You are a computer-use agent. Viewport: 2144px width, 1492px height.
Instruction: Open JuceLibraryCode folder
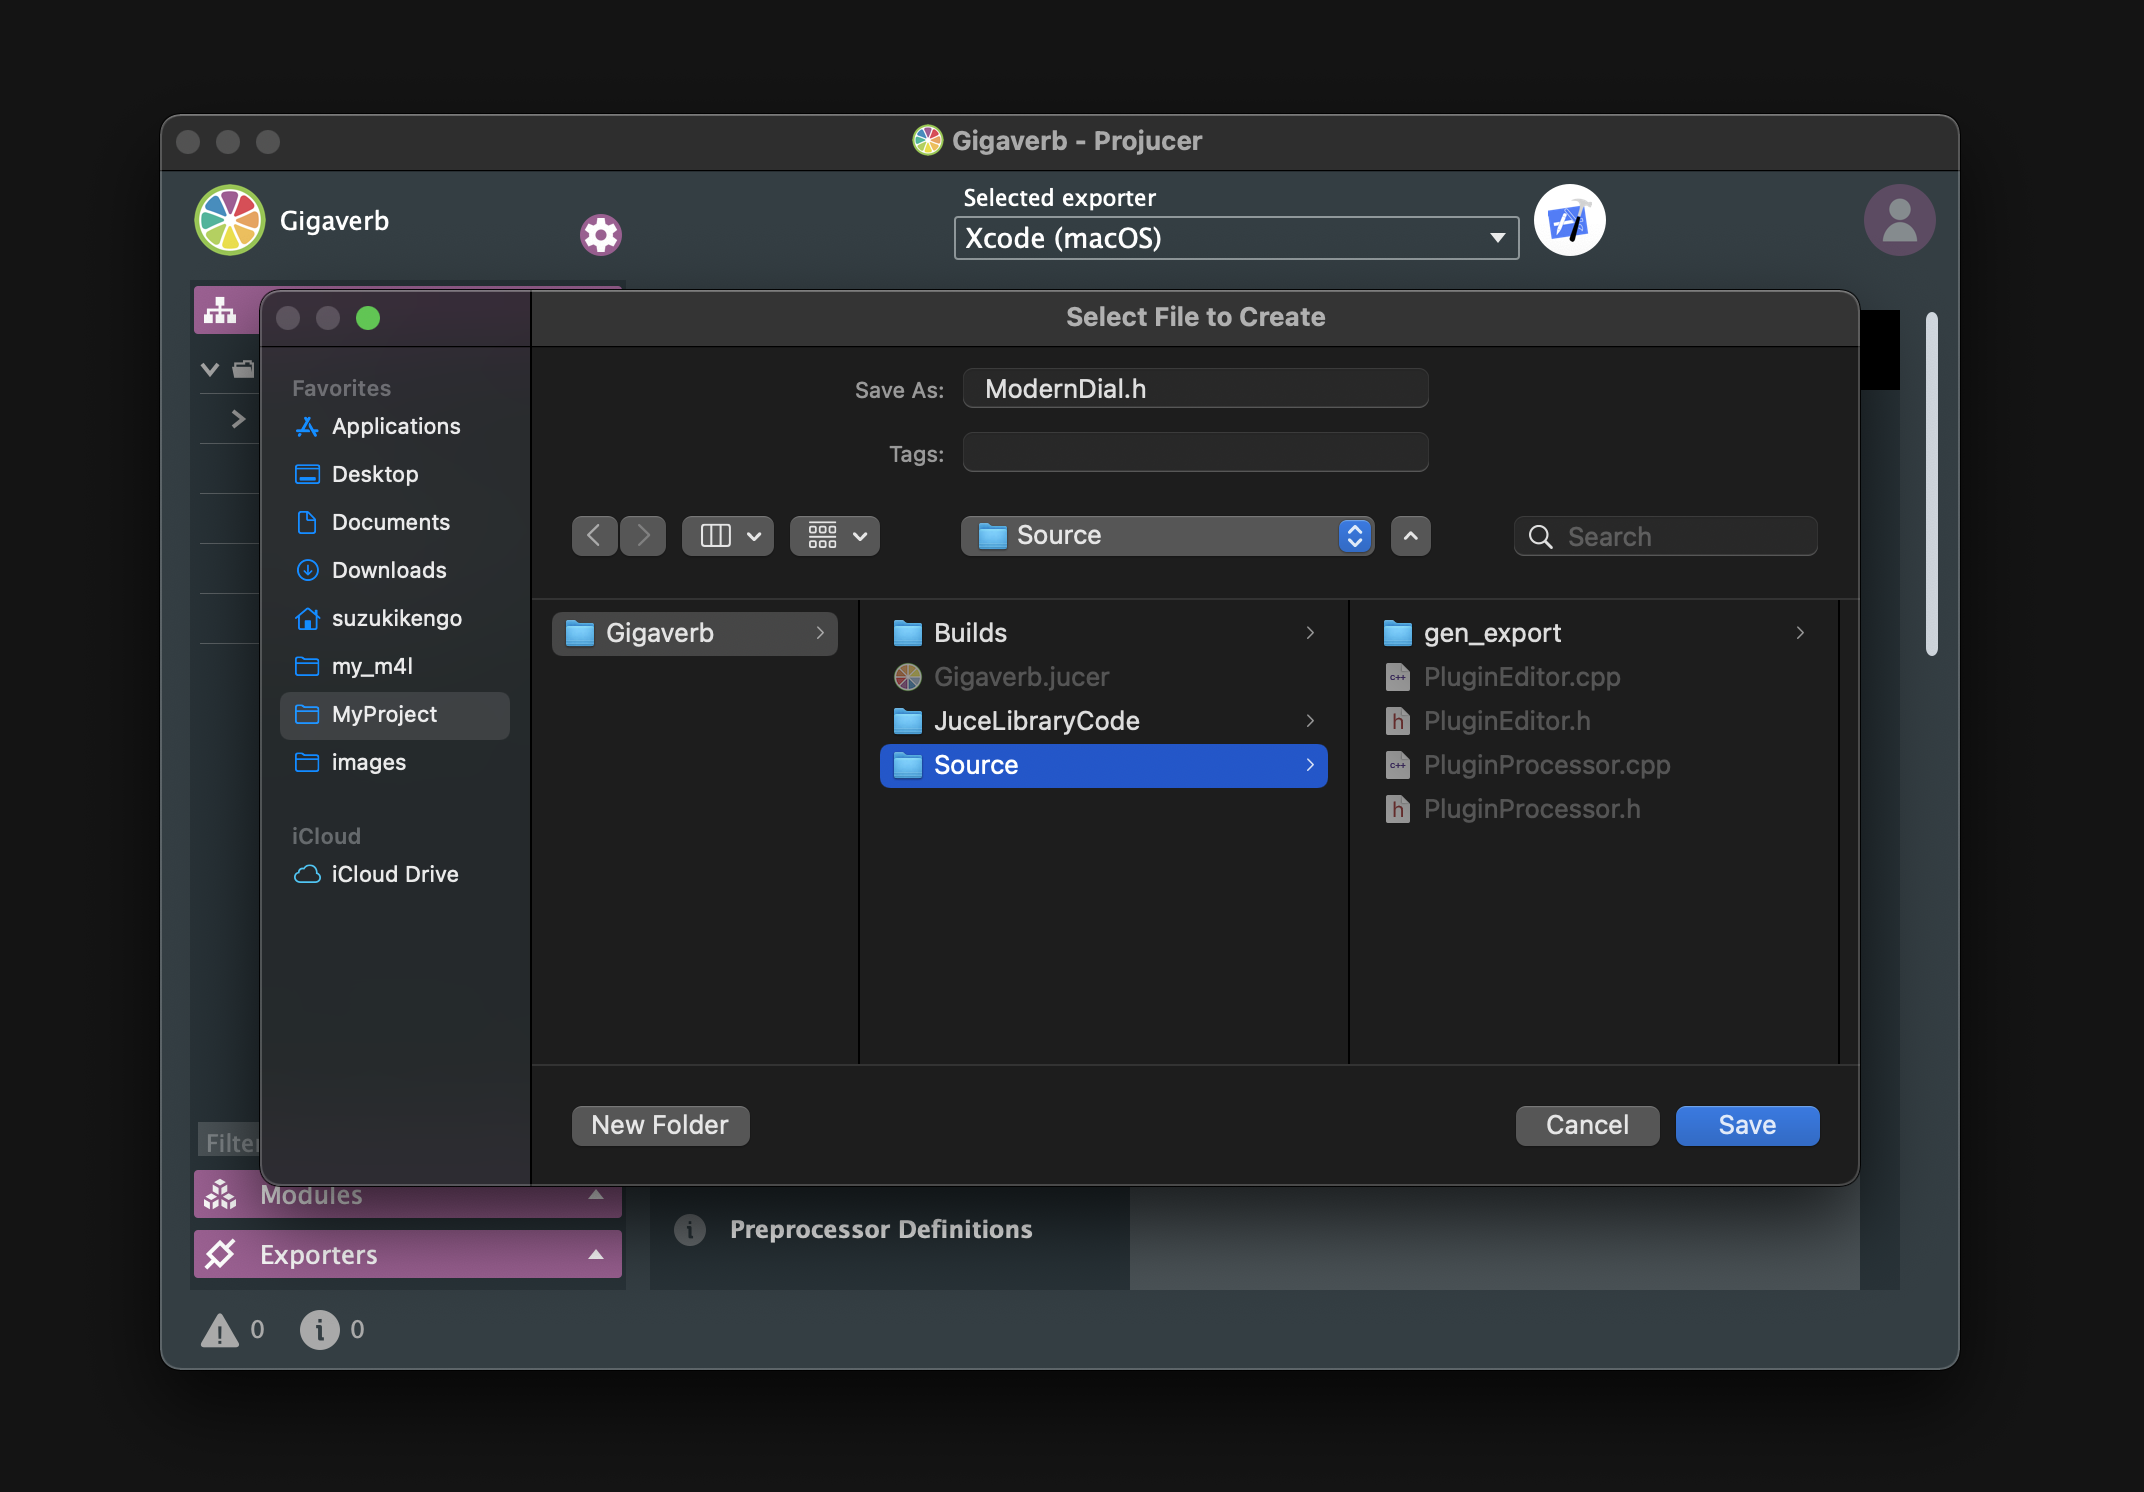click(x=1104, y=721)
